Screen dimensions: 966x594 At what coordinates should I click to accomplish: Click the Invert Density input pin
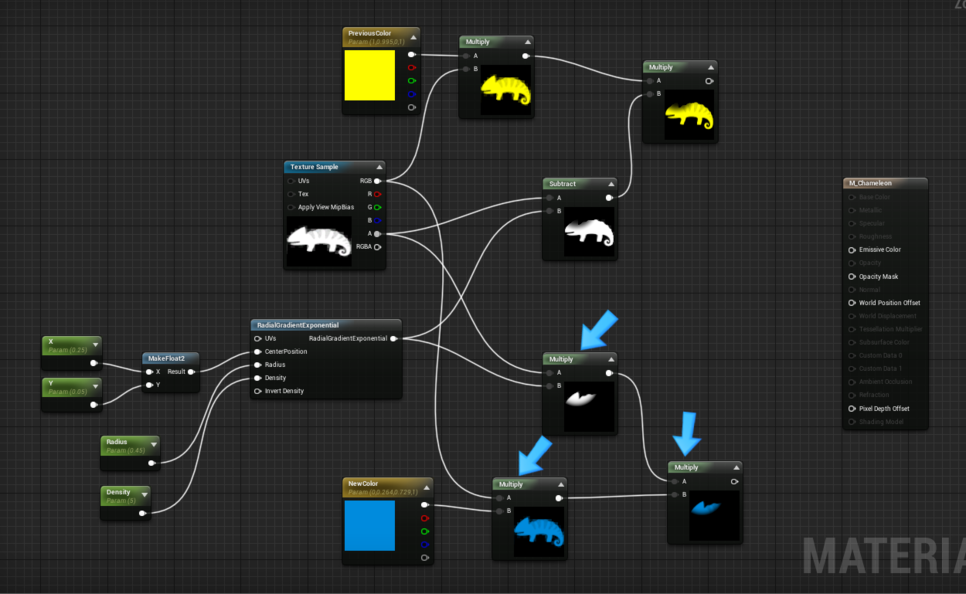[258, 391]
